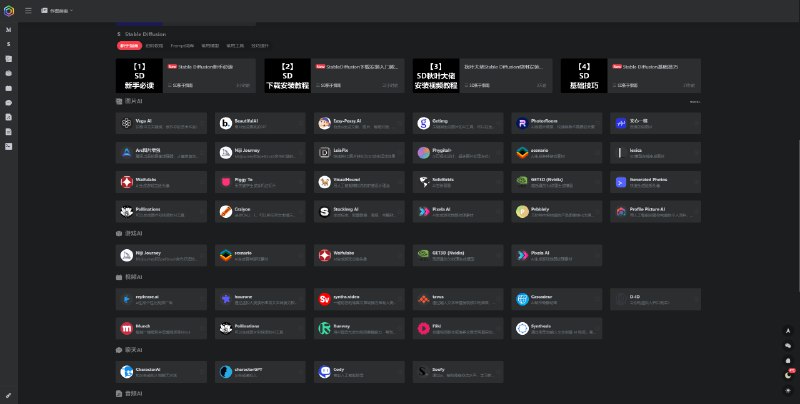Open the LeiaPix 'D' icon card

click(359, 153)
